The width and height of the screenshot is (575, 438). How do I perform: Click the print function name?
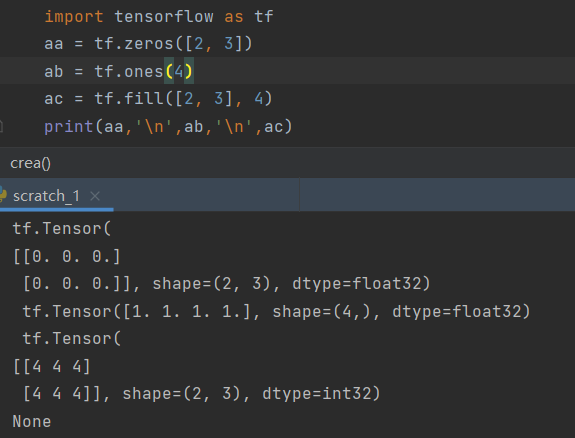(69, 127)
